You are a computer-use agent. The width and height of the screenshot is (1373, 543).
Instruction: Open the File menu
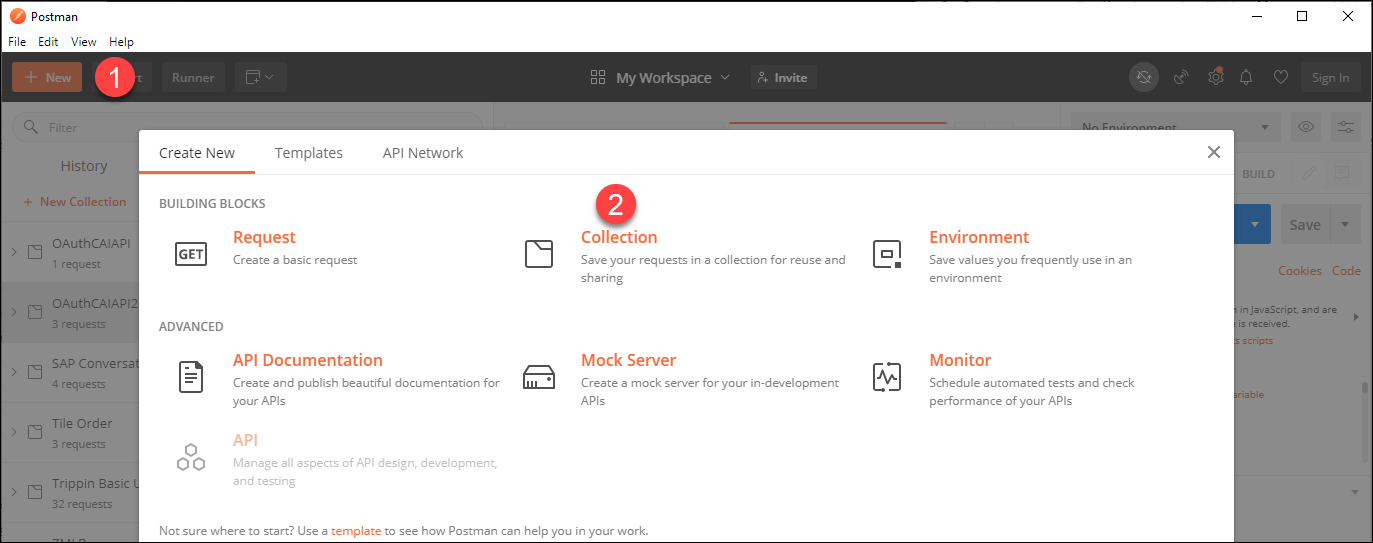[16, 42]
